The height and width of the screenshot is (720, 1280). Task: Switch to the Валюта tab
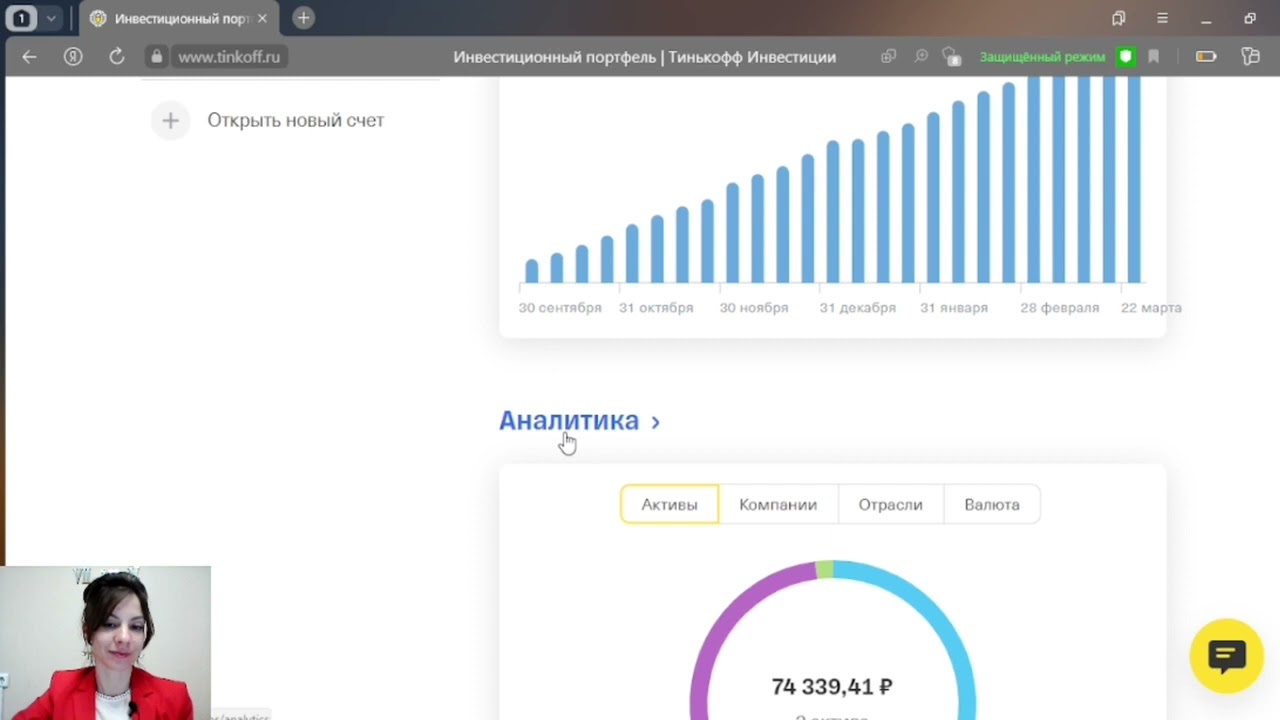coord(992,504)
